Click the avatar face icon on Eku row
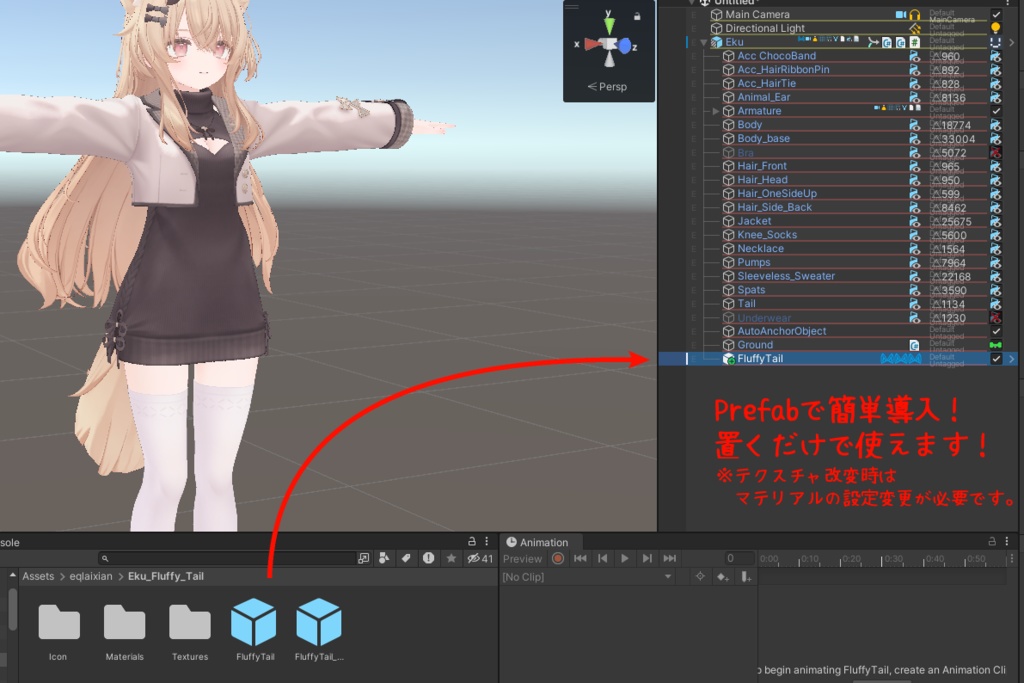 click(995, 42)
